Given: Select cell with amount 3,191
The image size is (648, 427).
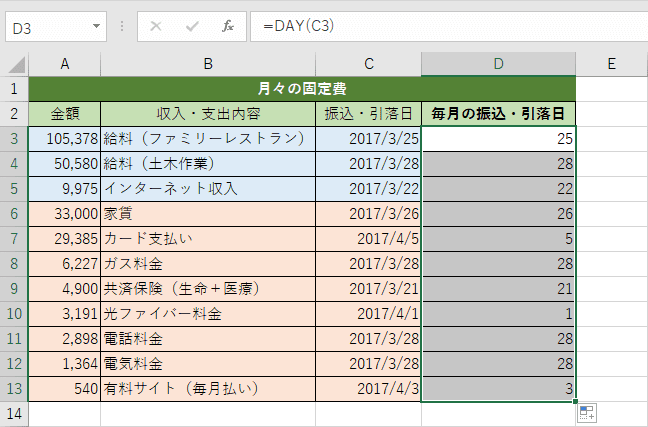Looking at the screenshot, I should [64, 314].
